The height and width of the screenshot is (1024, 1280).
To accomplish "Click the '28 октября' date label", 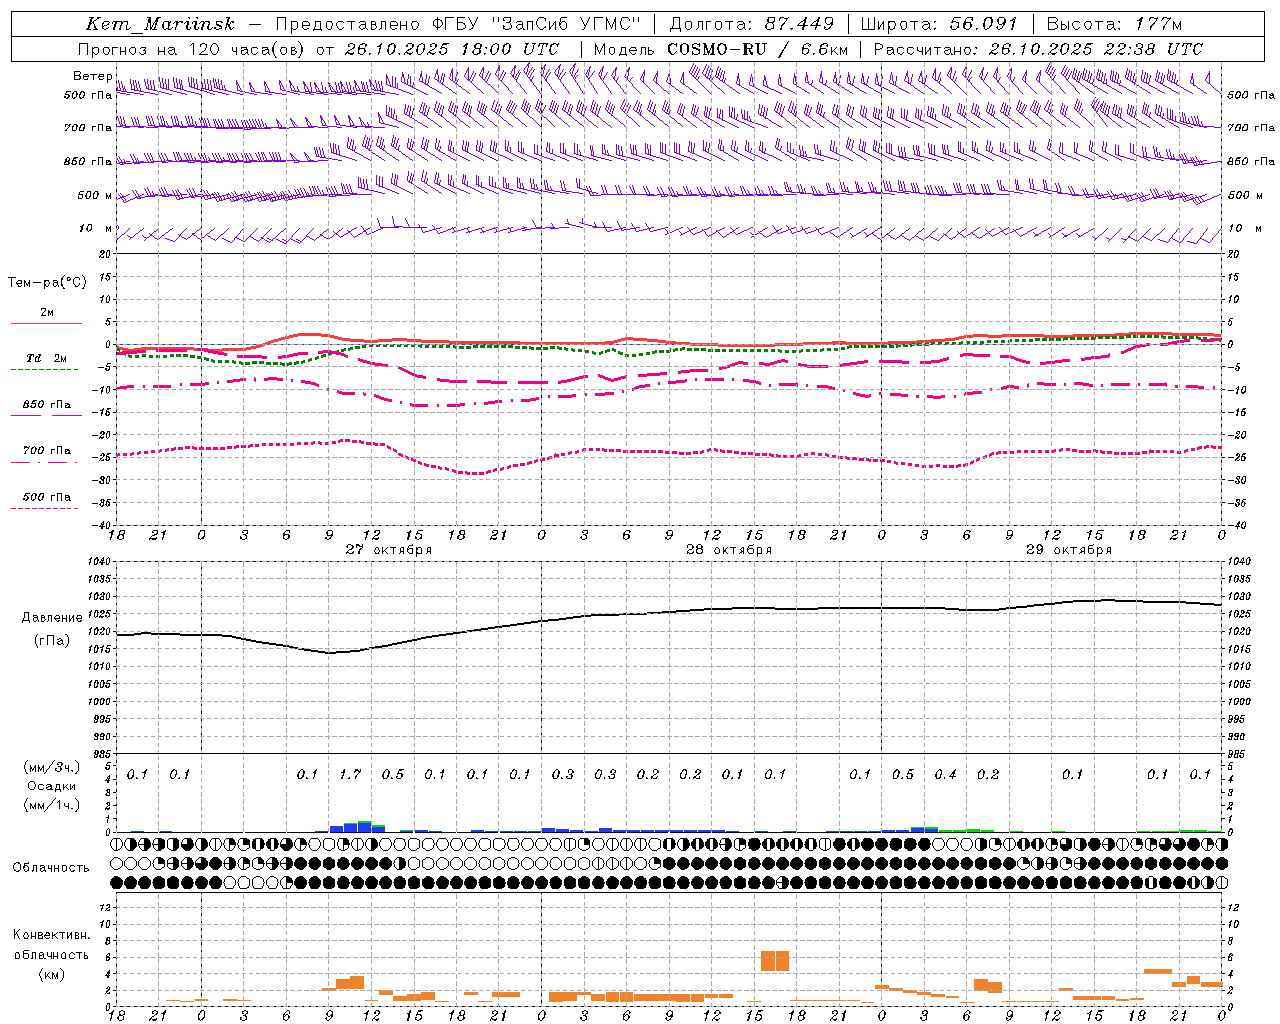I will (x=729, y=550).
